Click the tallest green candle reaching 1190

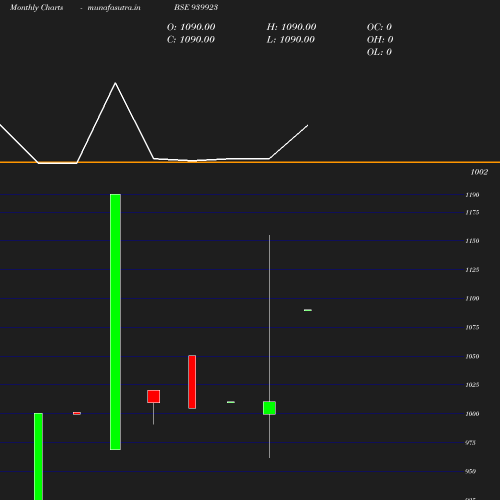click(x=115, y=322)
